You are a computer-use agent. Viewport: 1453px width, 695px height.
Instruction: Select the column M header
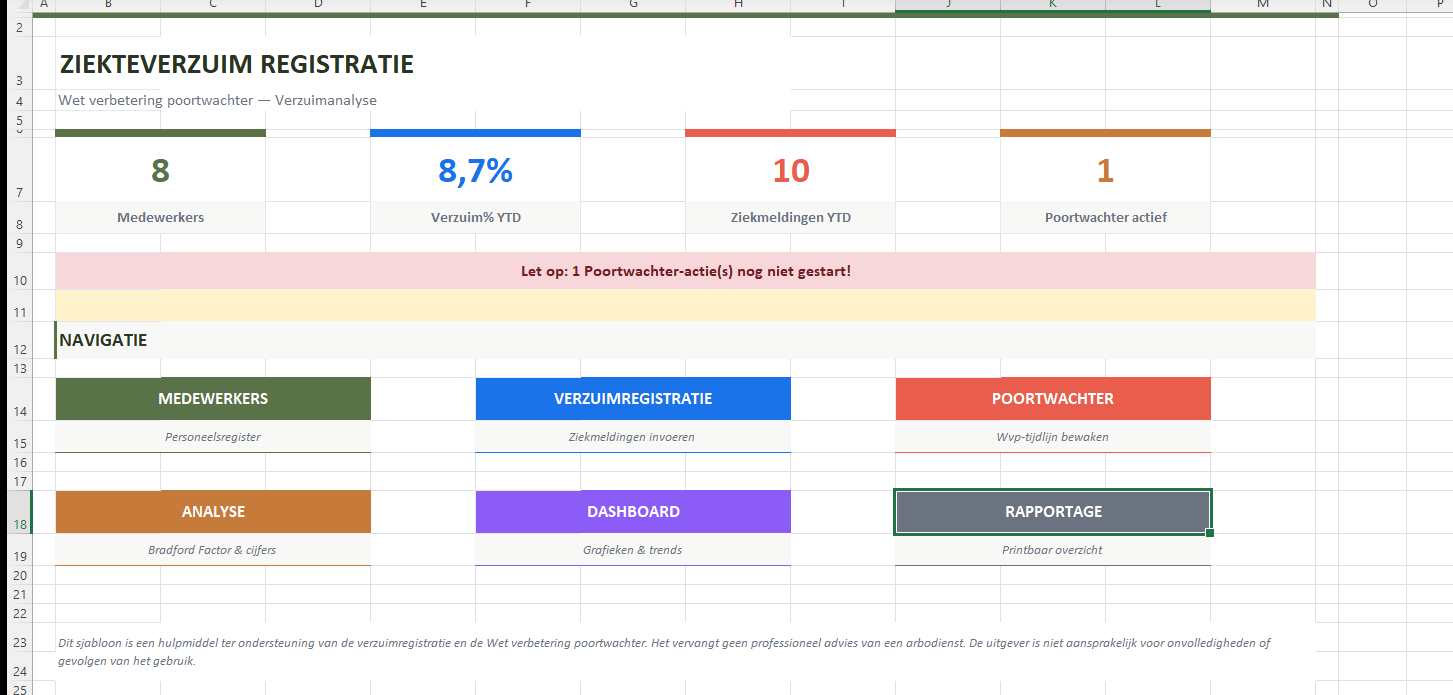pyautogui.click(x=1262, y=5)
